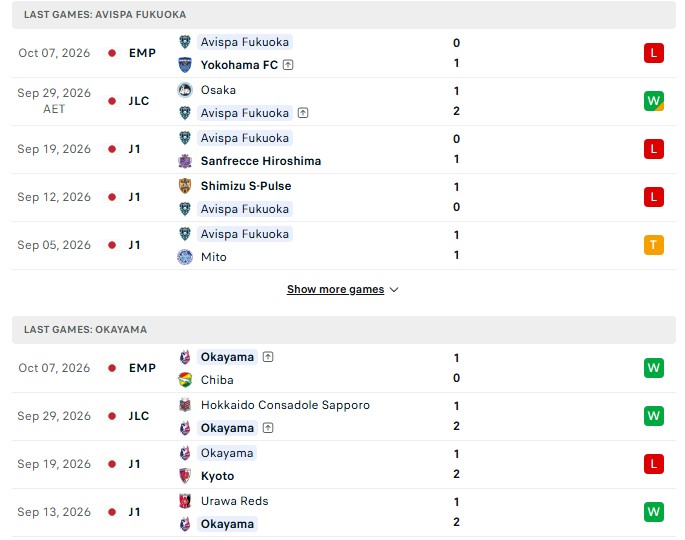Viewport: 685px width, 540px height.
Task: Click the Last Games: Okayama header
Action: [344, 329]
